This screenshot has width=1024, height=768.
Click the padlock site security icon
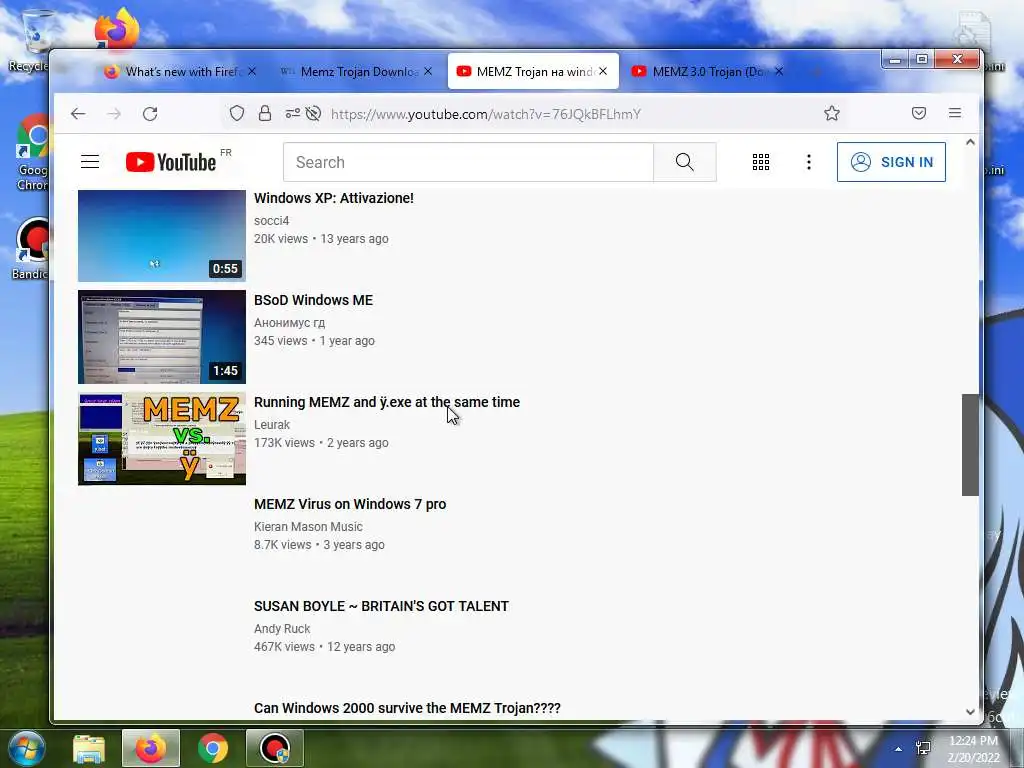(x=264, y=114)
